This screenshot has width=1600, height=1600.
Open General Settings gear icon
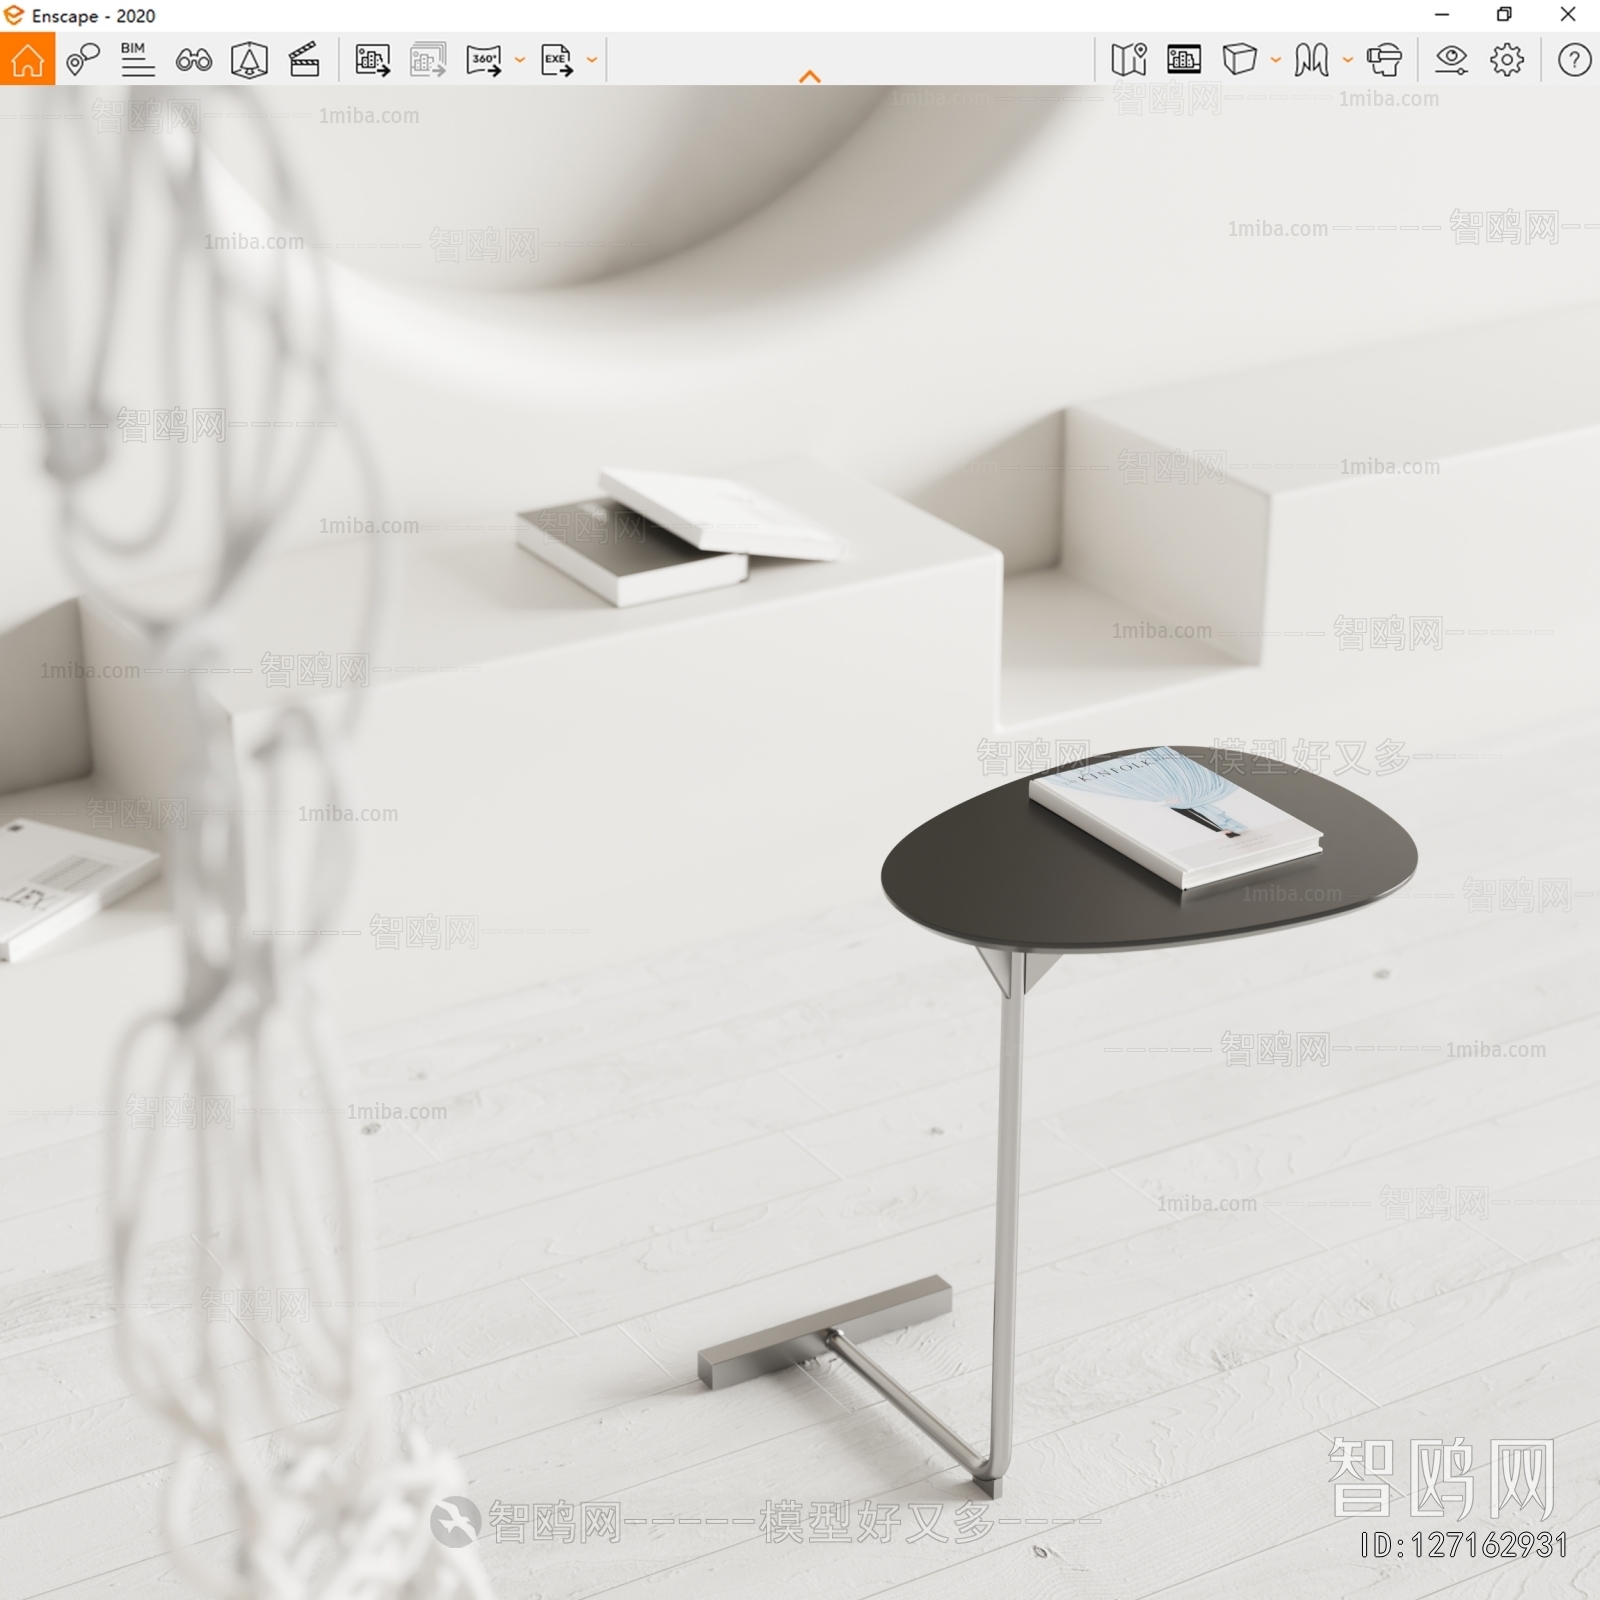(x=1507, y=60)
